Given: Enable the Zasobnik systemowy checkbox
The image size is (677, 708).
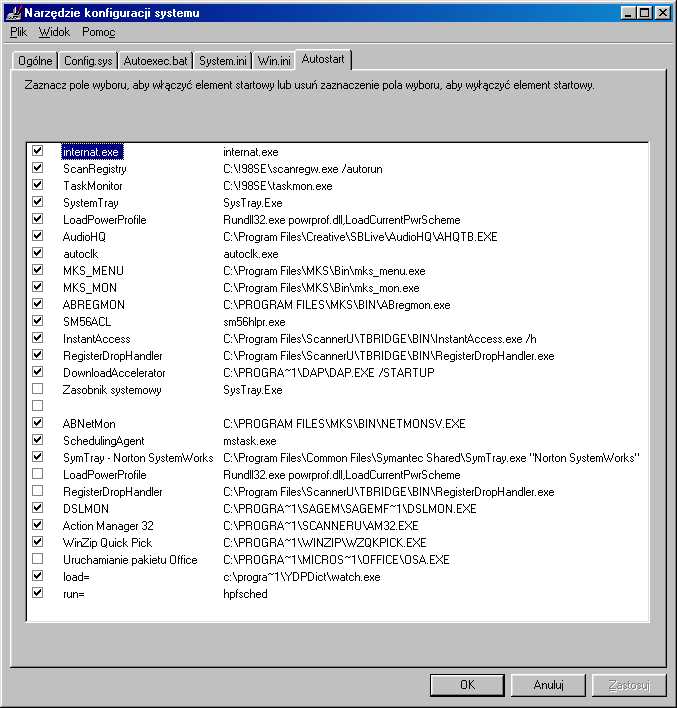Looking at the screenshot, I should (x=38, y=388).
